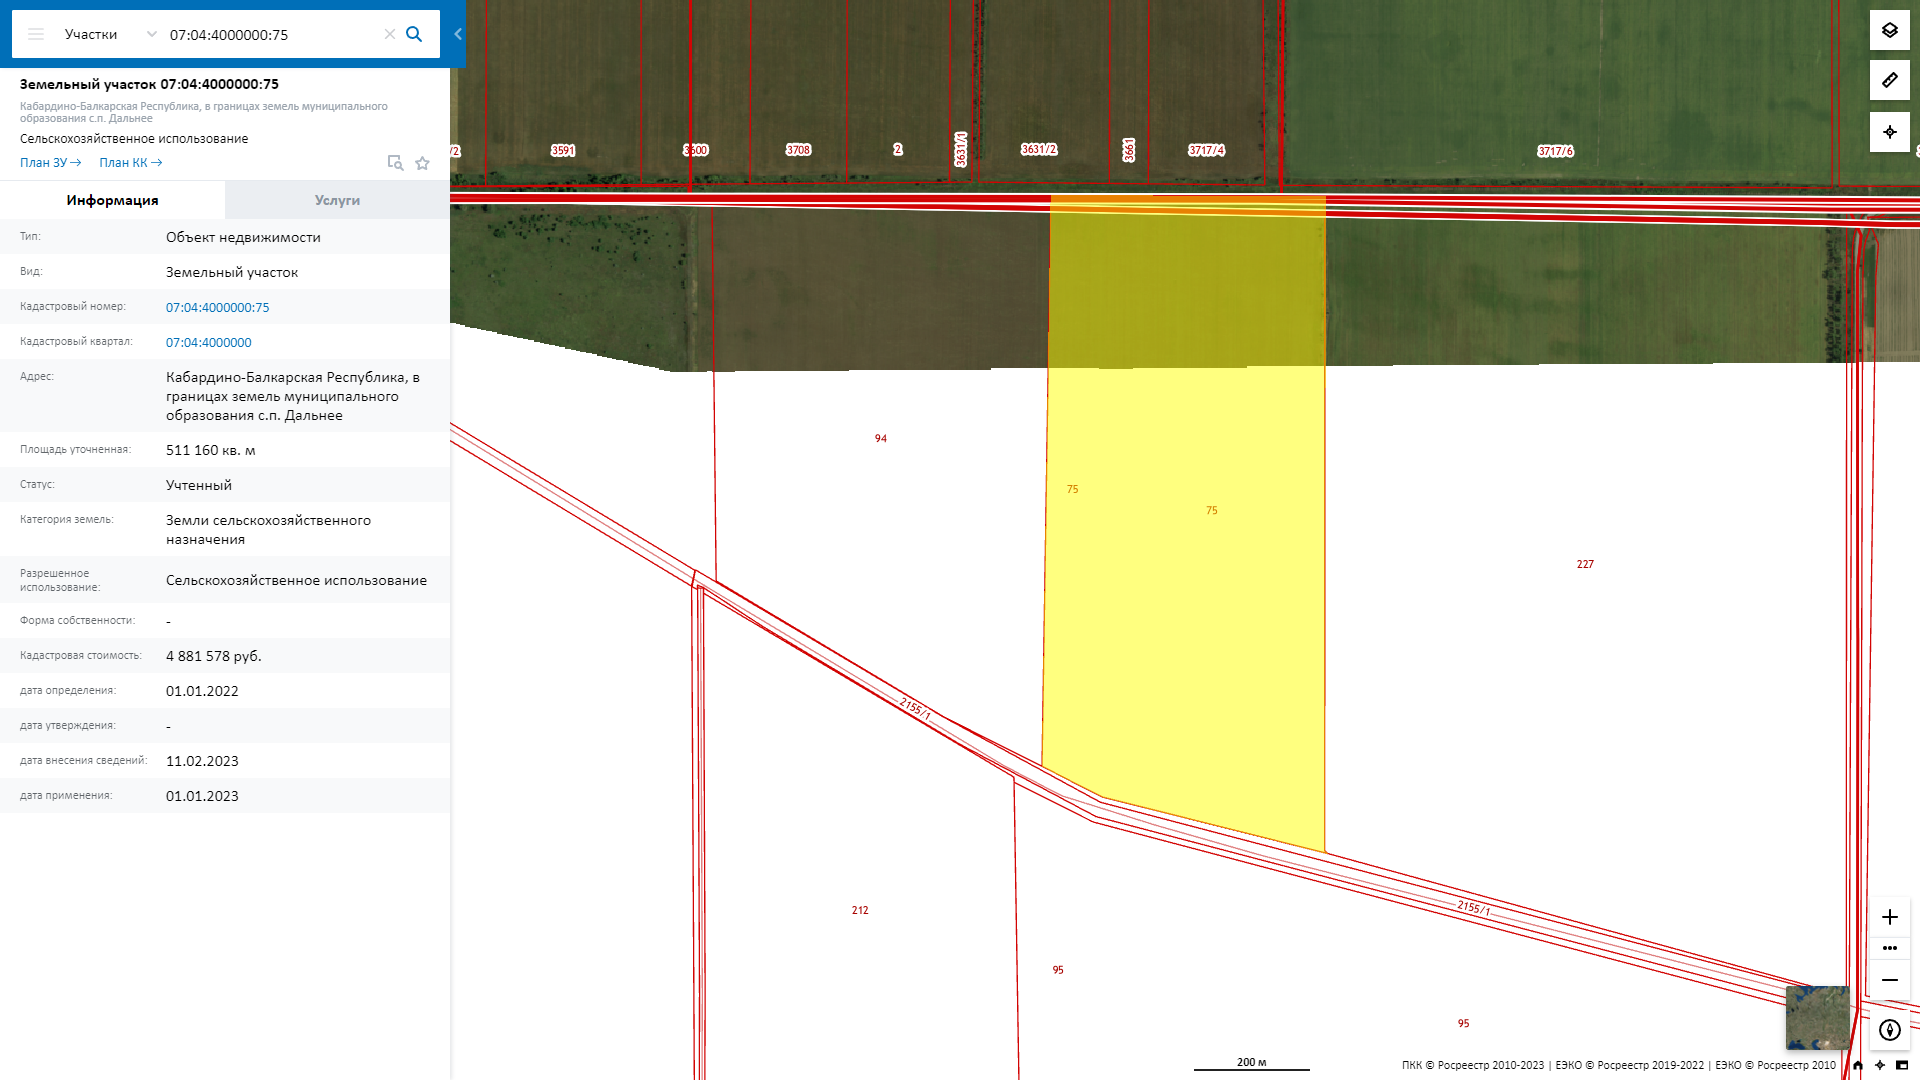Reset map orientation with compass icon
Viewport: 1920px width, 1080px height.
(x=1889, y=1030)
